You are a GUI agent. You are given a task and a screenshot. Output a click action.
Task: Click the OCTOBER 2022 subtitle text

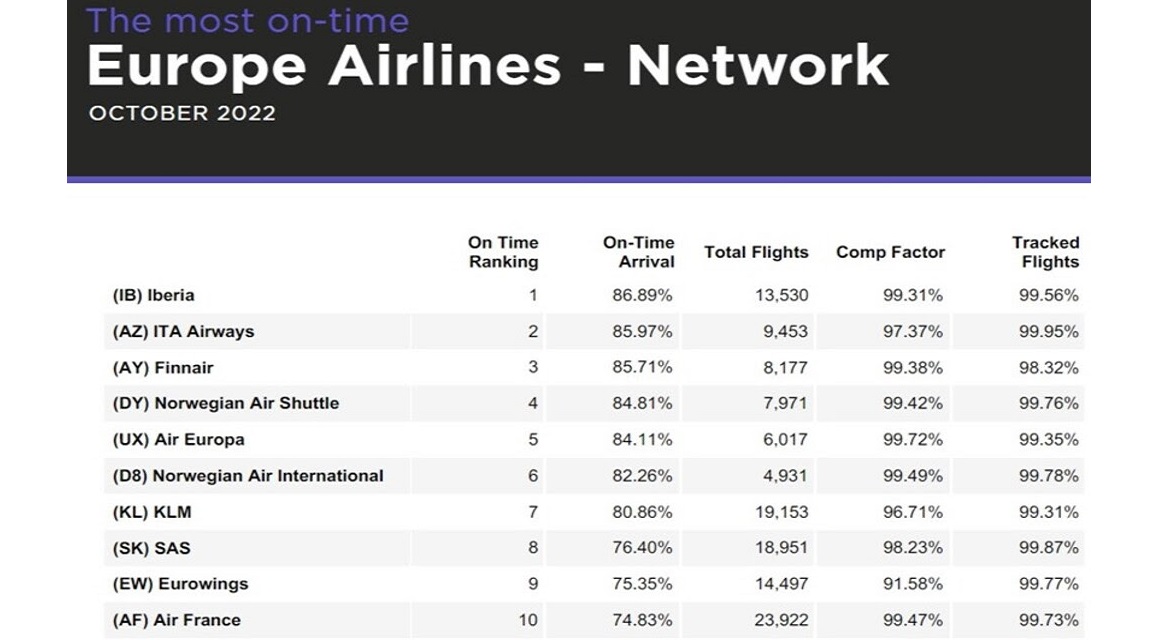coord(182,113)
